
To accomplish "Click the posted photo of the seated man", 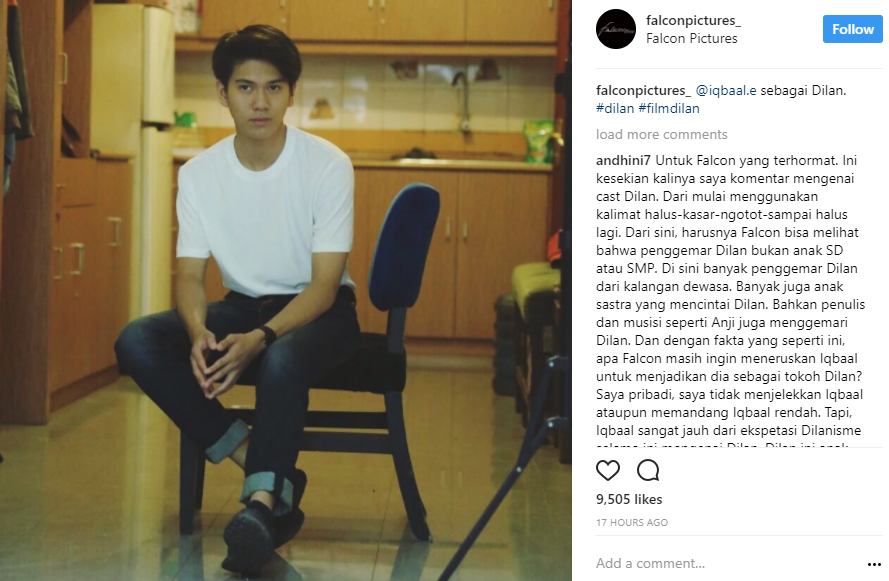I will click(286, 290).
